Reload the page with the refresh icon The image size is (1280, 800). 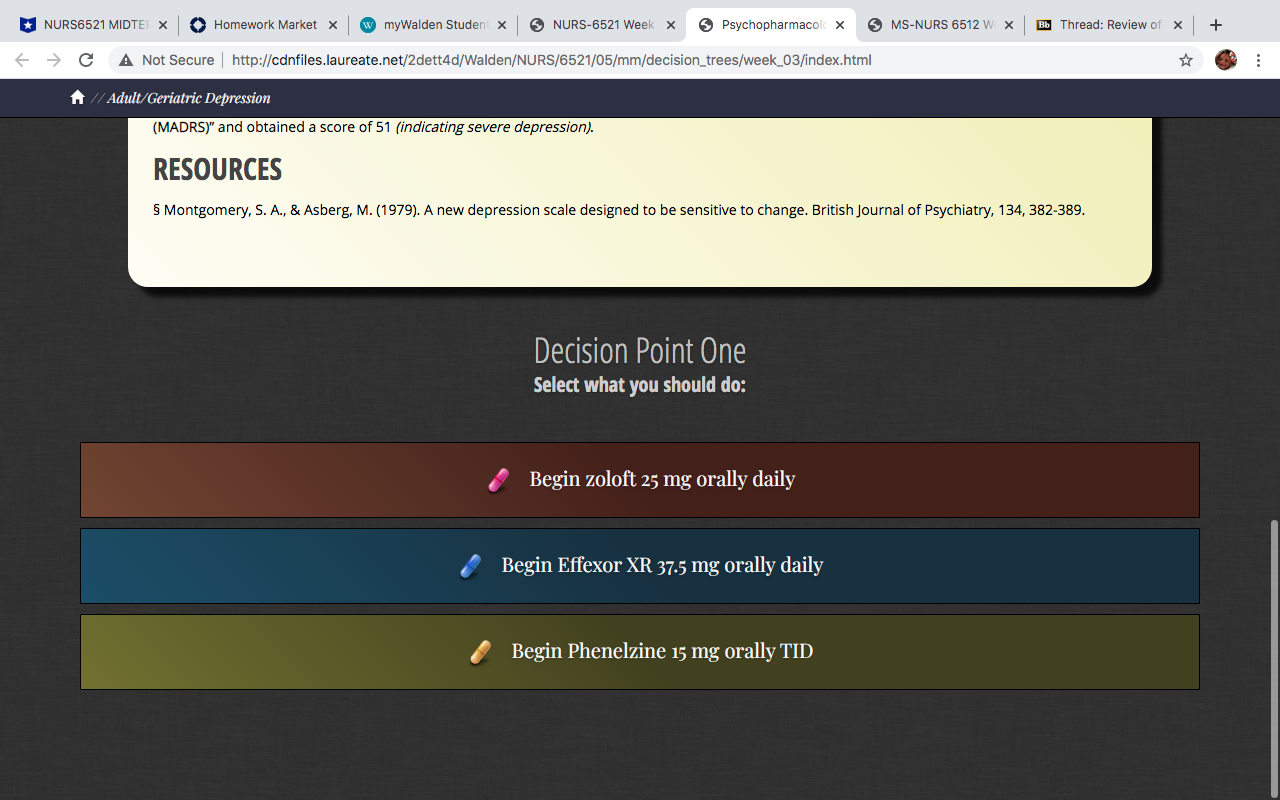[86, 60]
